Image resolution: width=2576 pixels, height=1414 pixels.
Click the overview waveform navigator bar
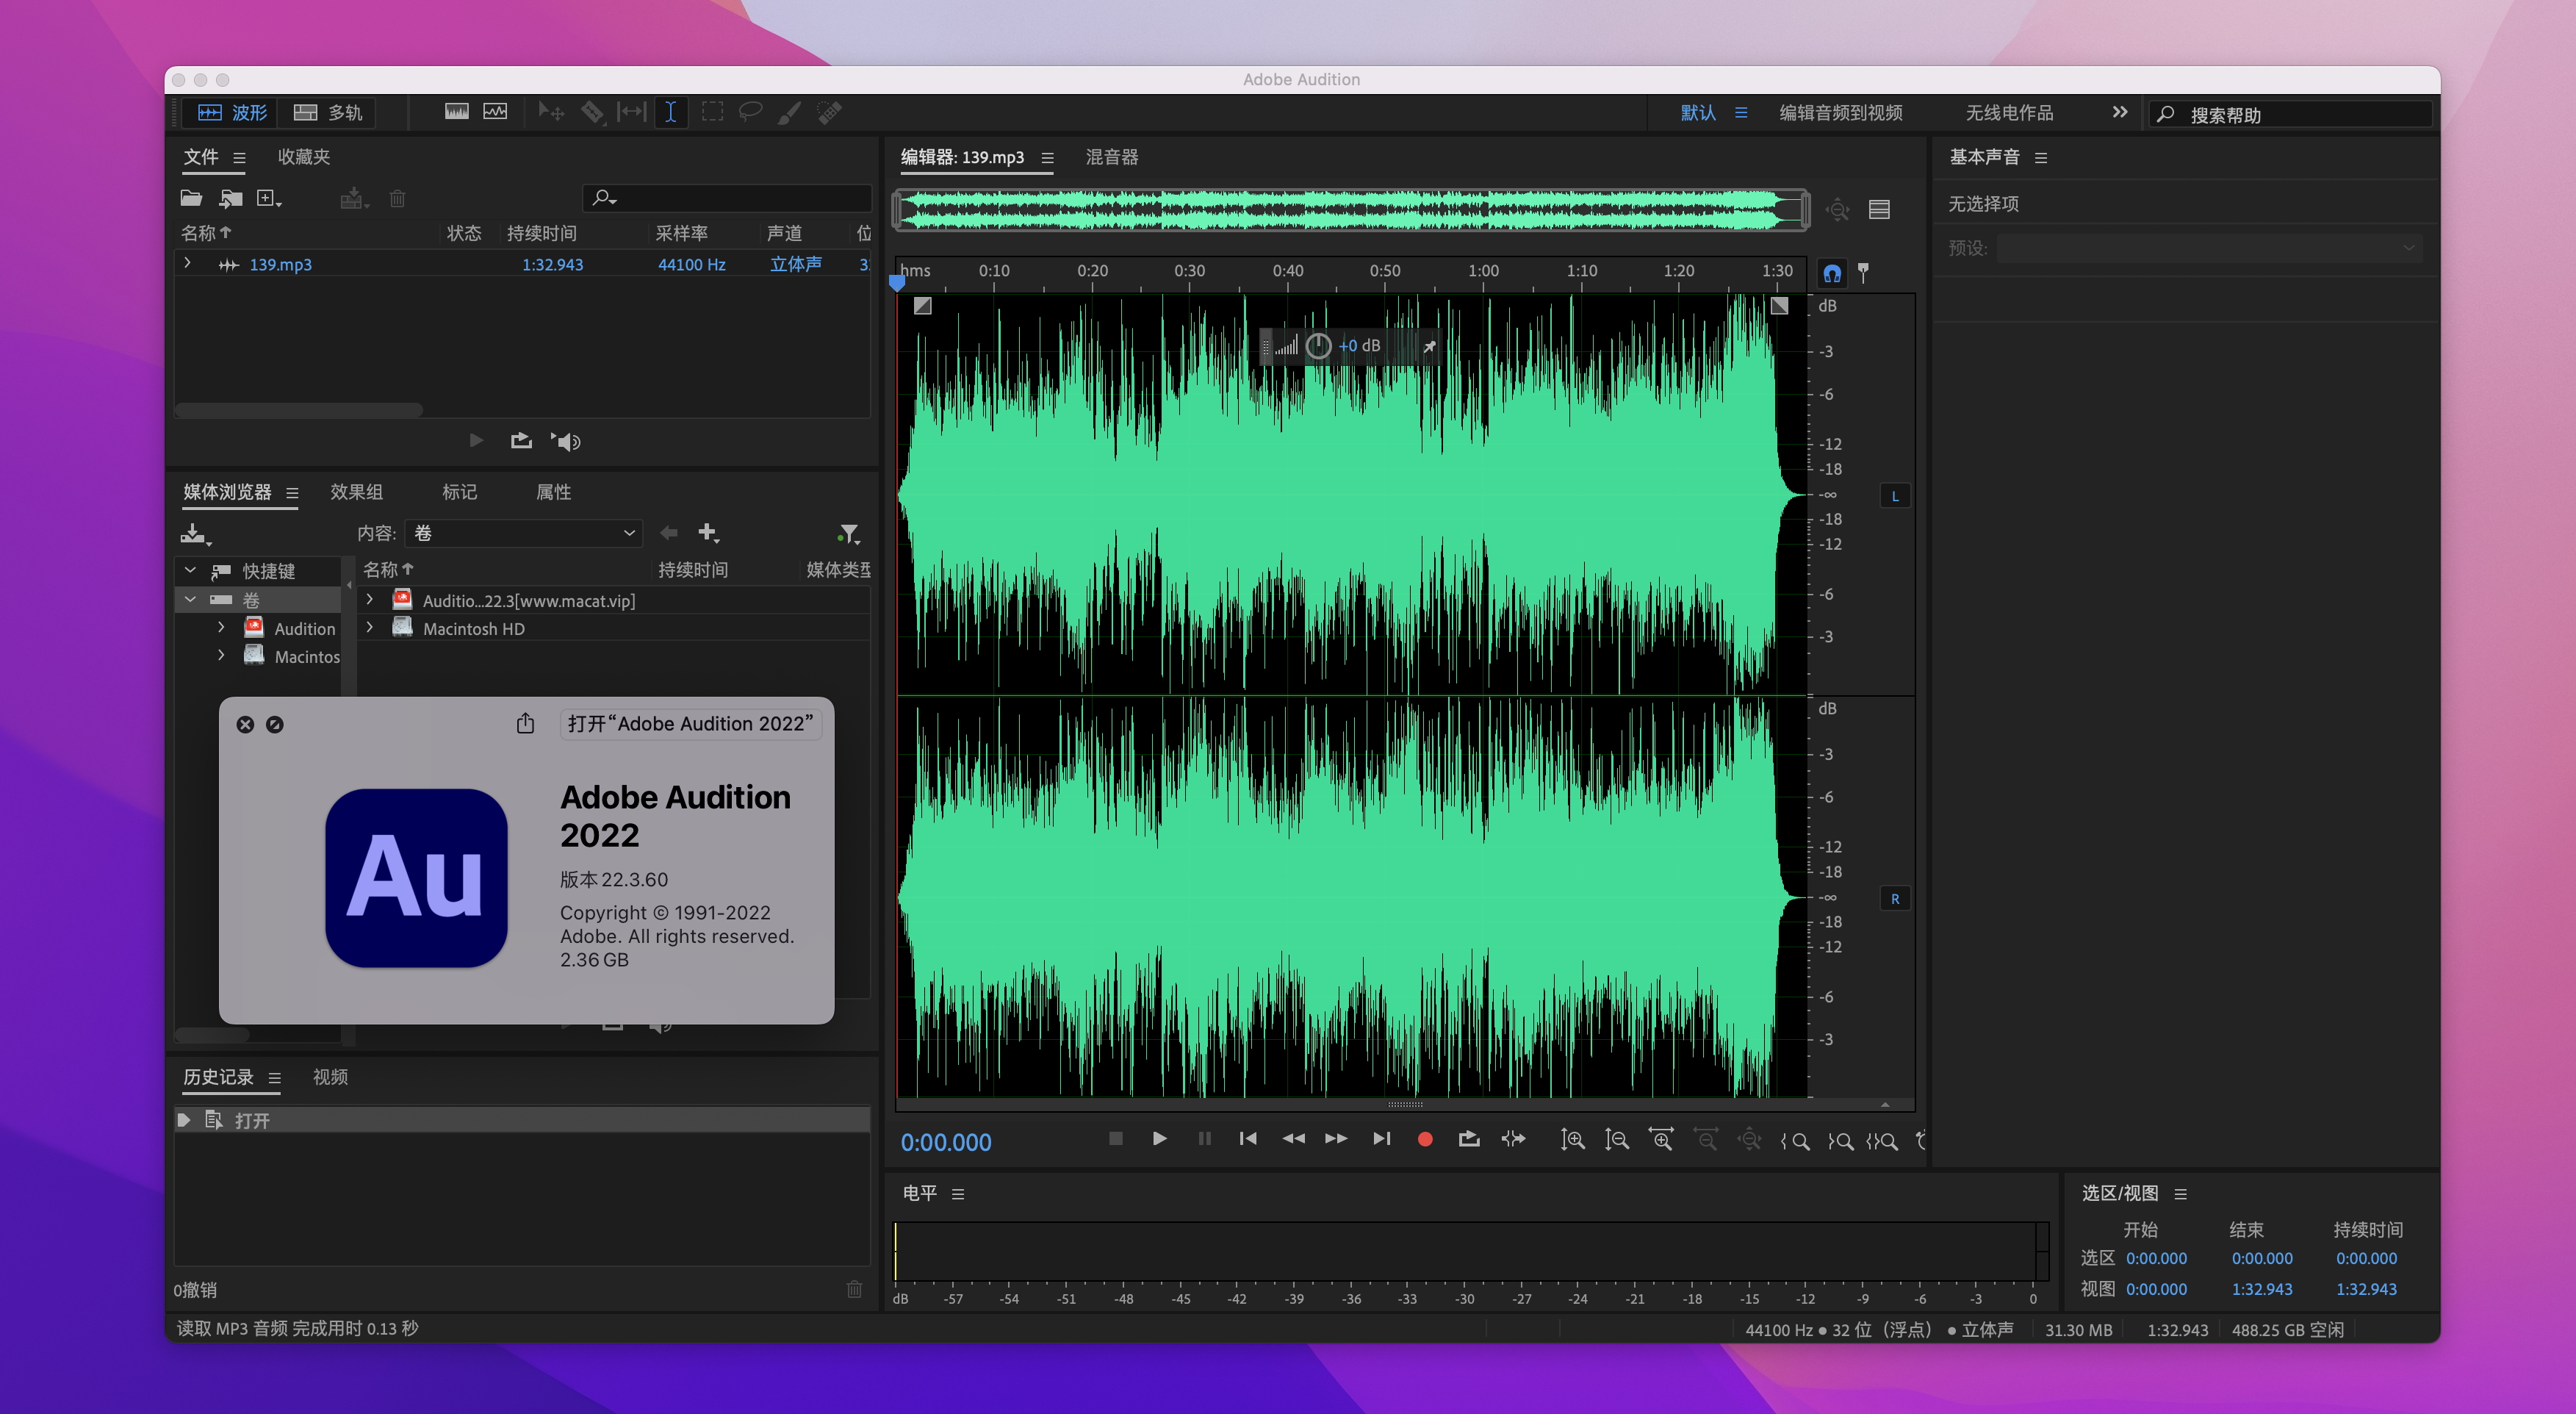1351,210
